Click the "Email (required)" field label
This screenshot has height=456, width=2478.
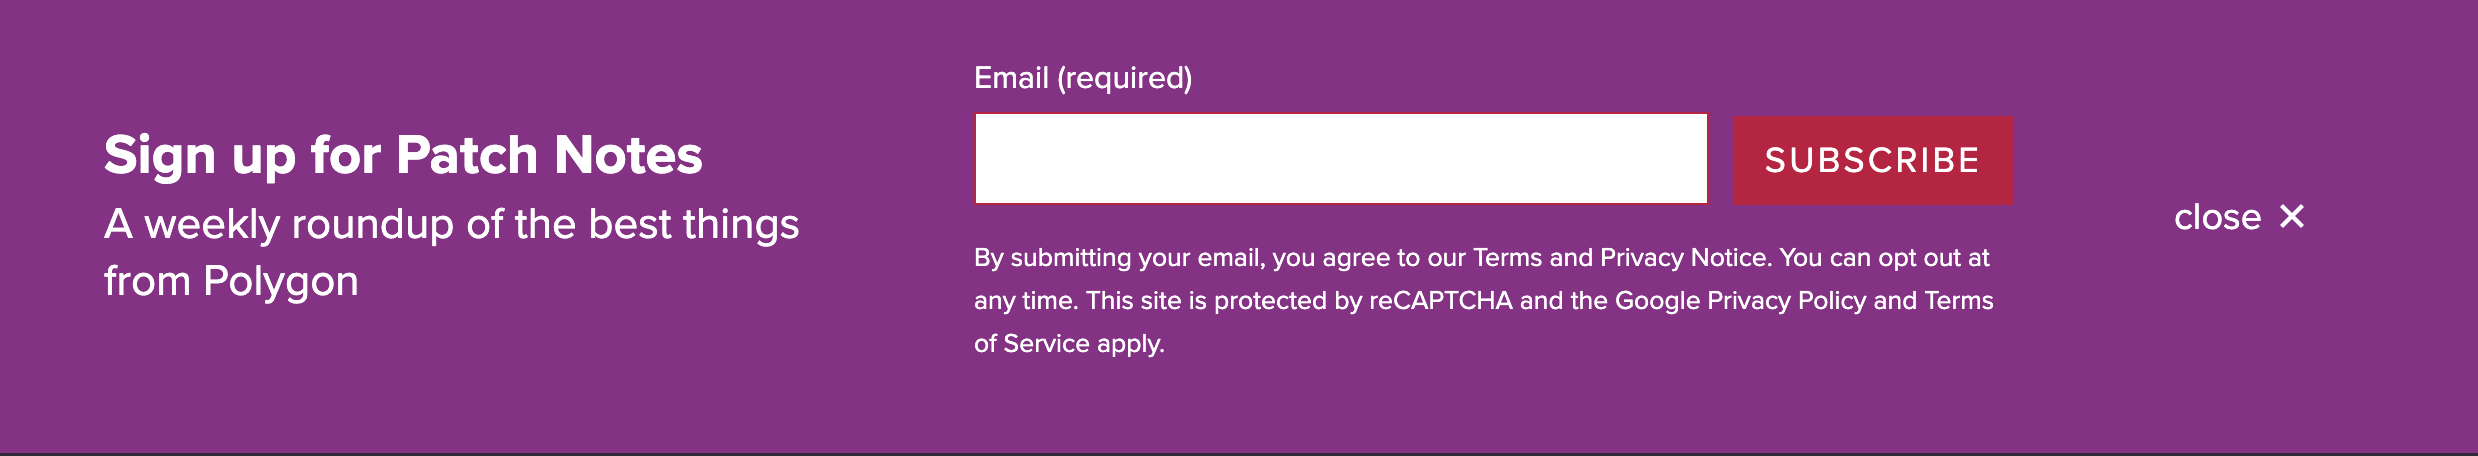1083,78
